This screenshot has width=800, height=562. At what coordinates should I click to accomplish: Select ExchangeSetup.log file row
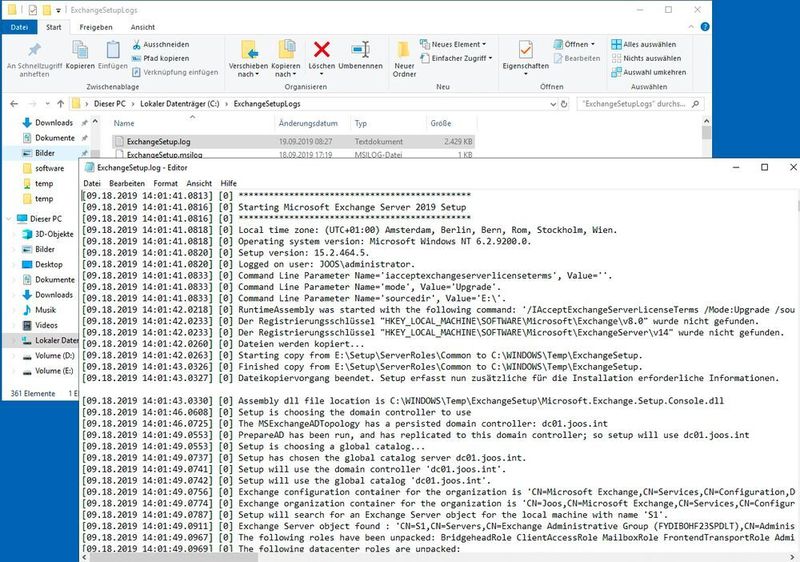coord(293,141)
